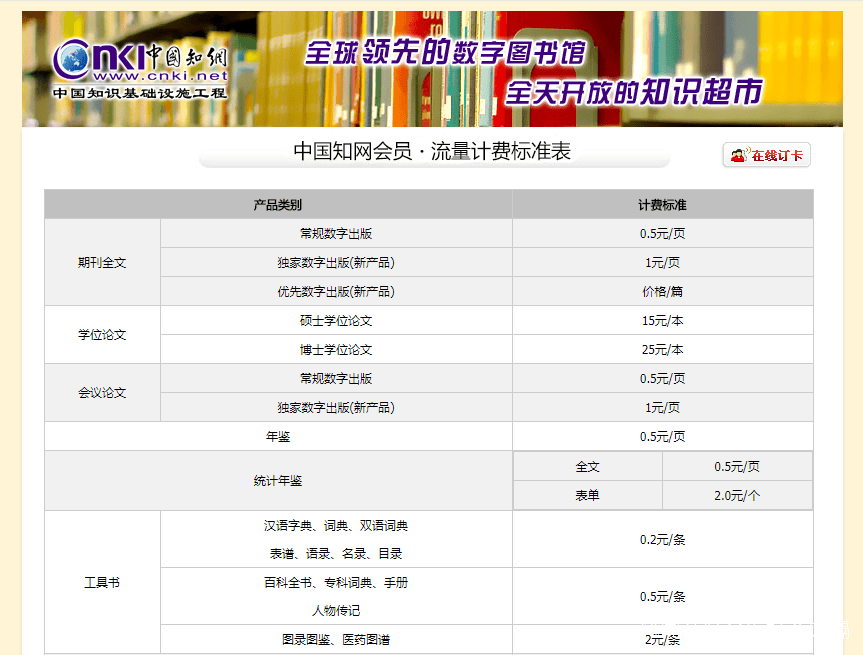The width and height of the screenshot is (863, 655).
Task: Click 汉语字典、词典、双语词典 text
Action: pos(336,526)
